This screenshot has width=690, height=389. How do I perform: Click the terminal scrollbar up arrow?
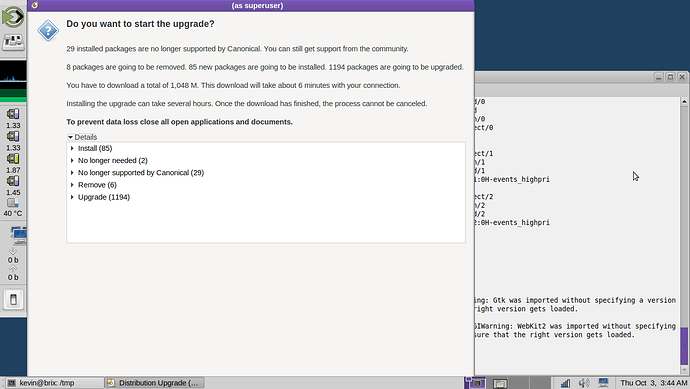[x=684, y=102]
